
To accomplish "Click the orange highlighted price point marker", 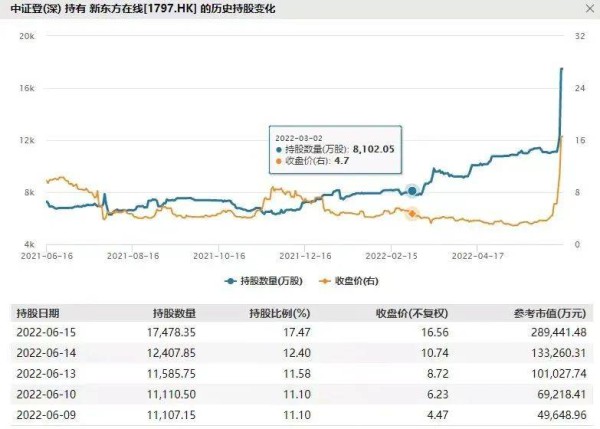I will pos(412,214).
